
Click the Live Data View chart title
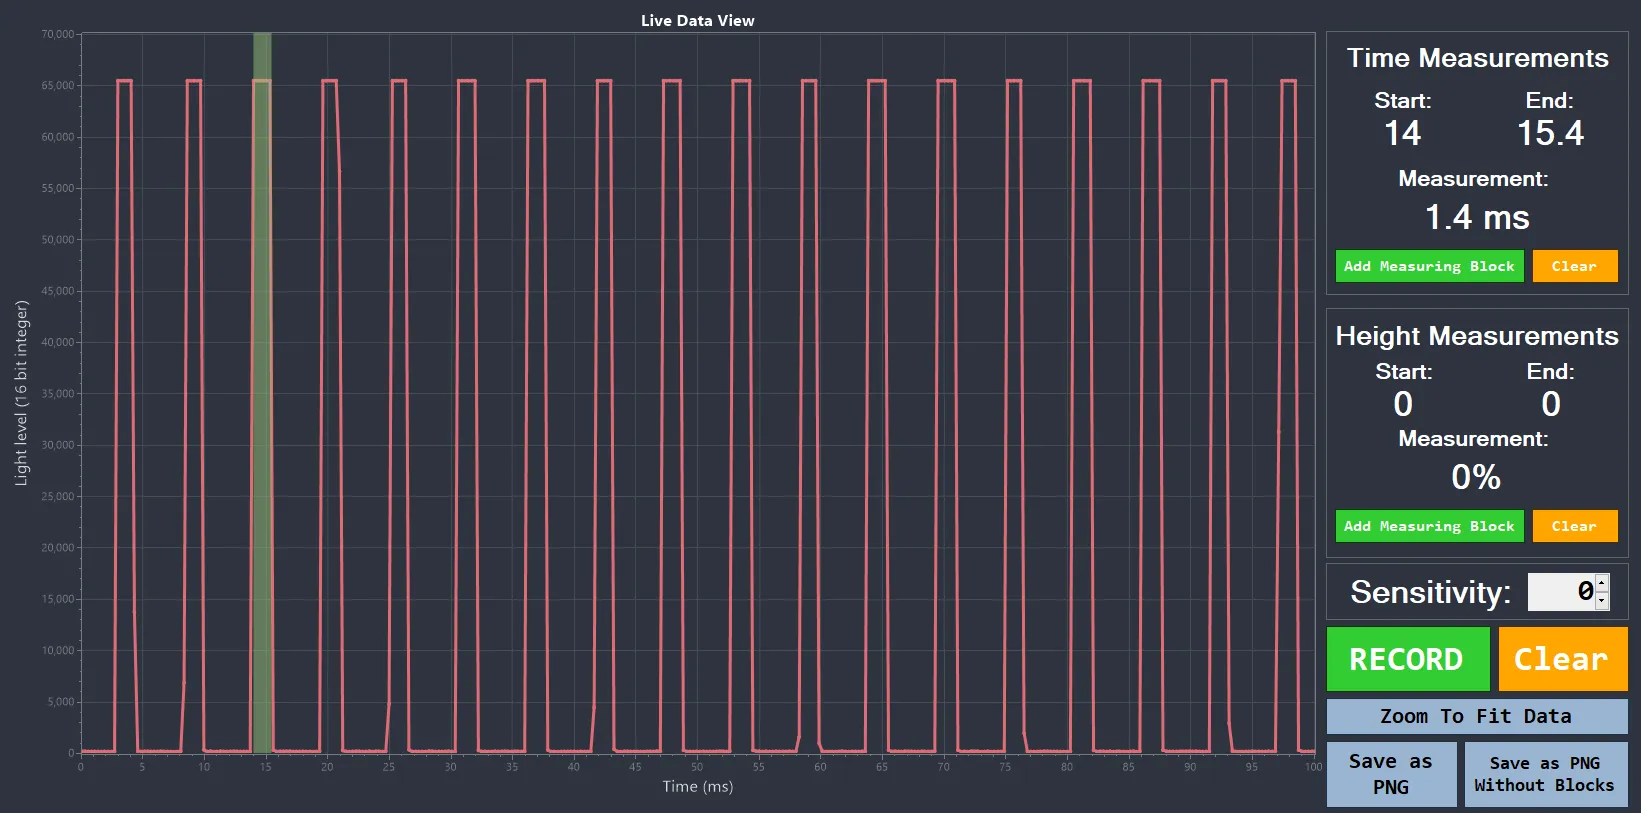point(697,20)
